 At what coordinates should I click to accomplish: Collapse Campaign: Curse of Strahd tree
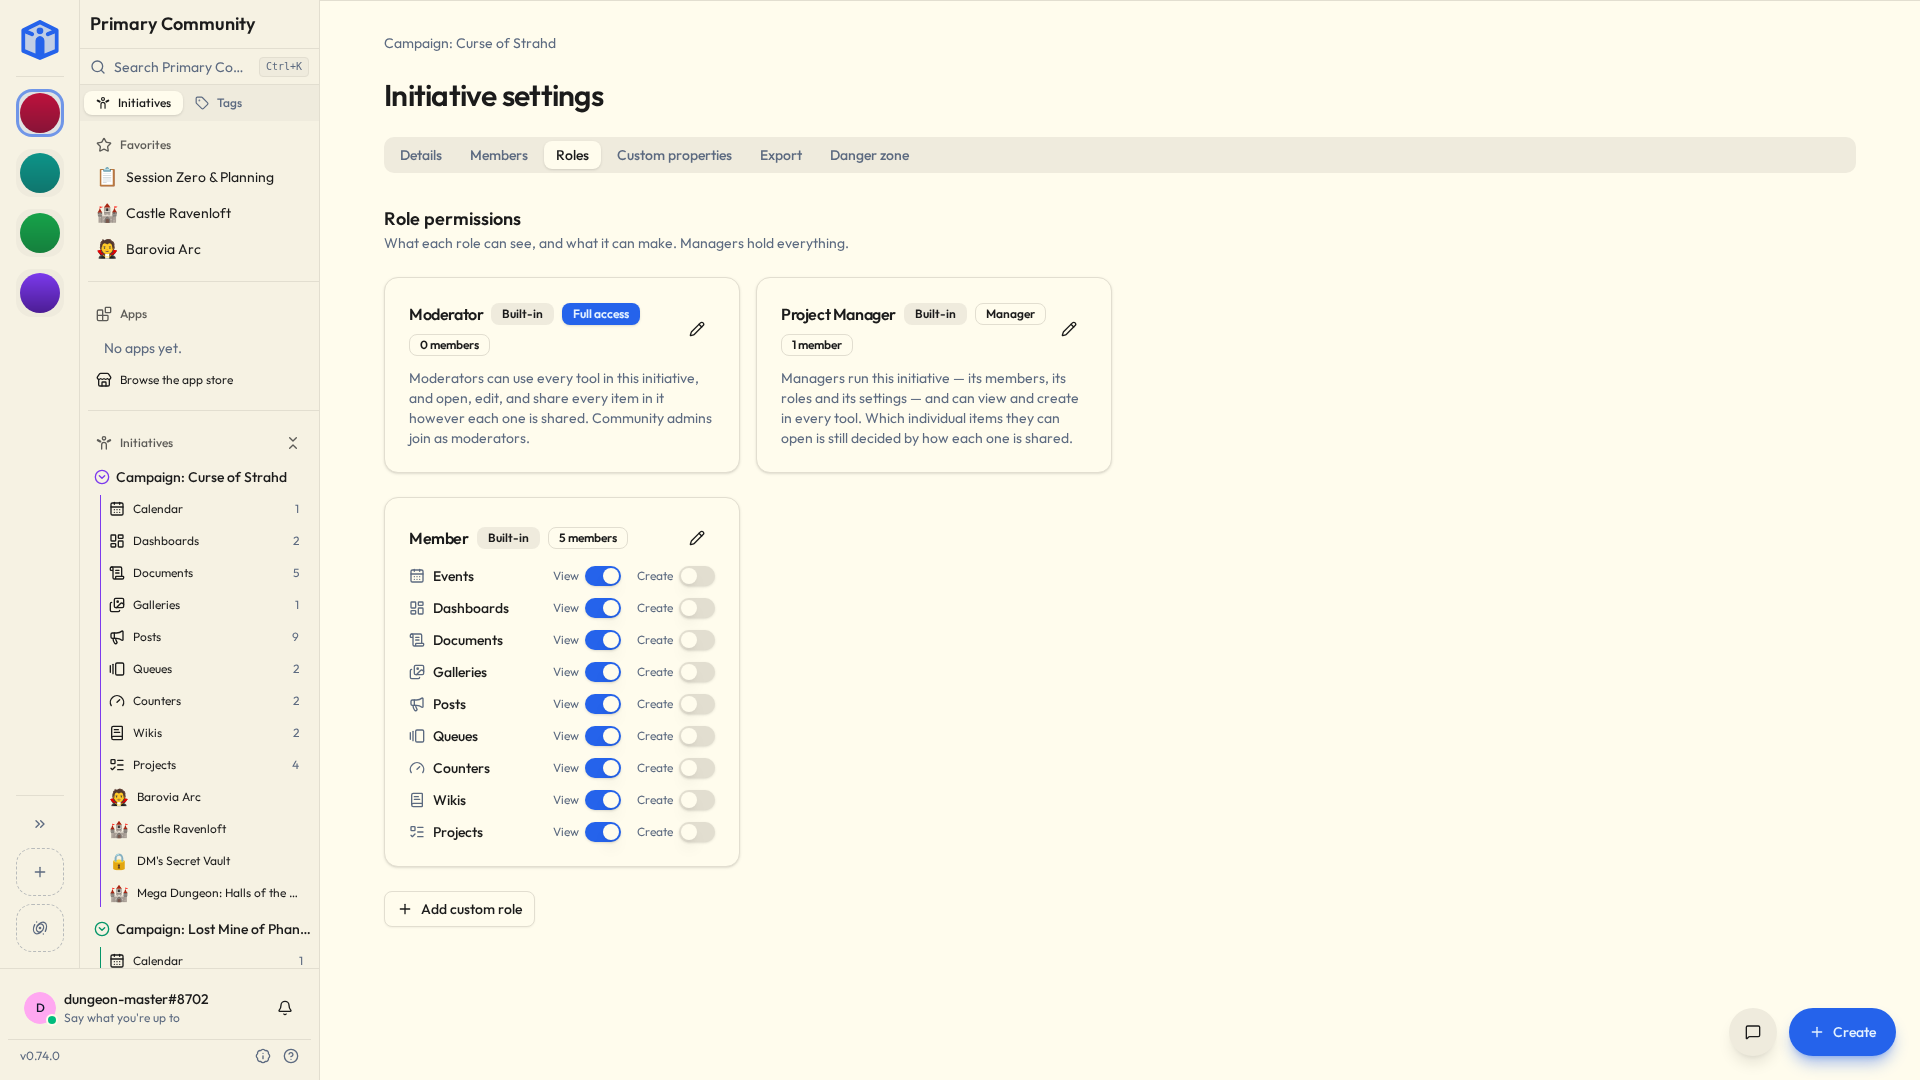tap(102, 477)
